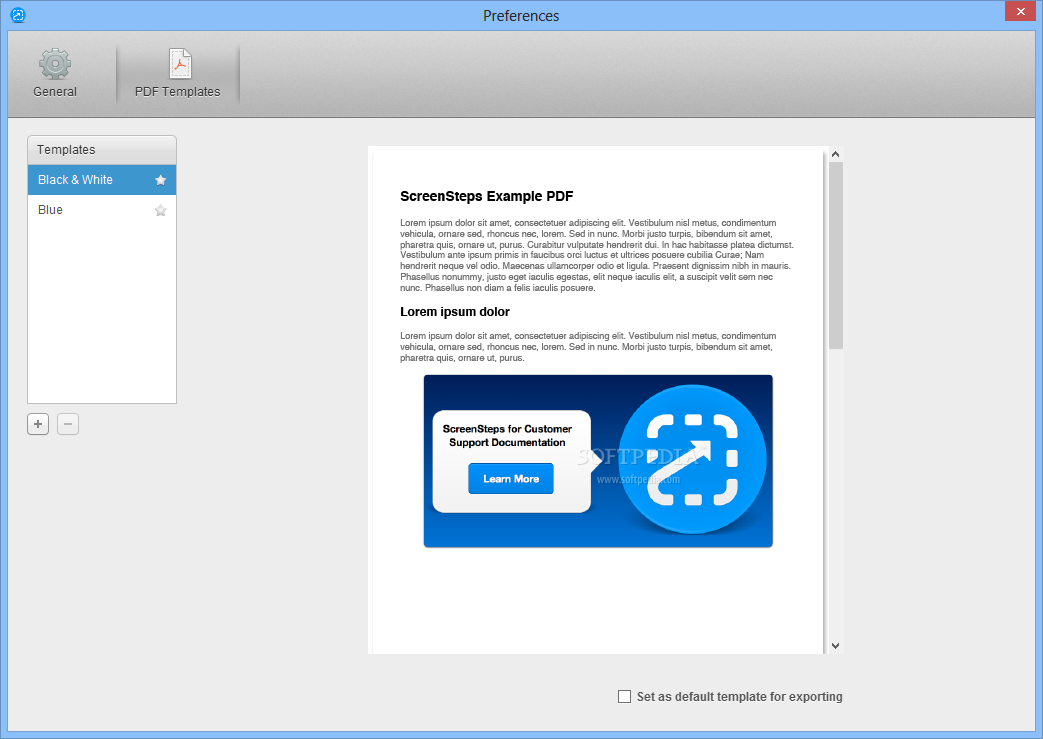Click the ScreenSteps banner image in the preview
Viewport: 1043px width, 739px height.
pos(598,461)
